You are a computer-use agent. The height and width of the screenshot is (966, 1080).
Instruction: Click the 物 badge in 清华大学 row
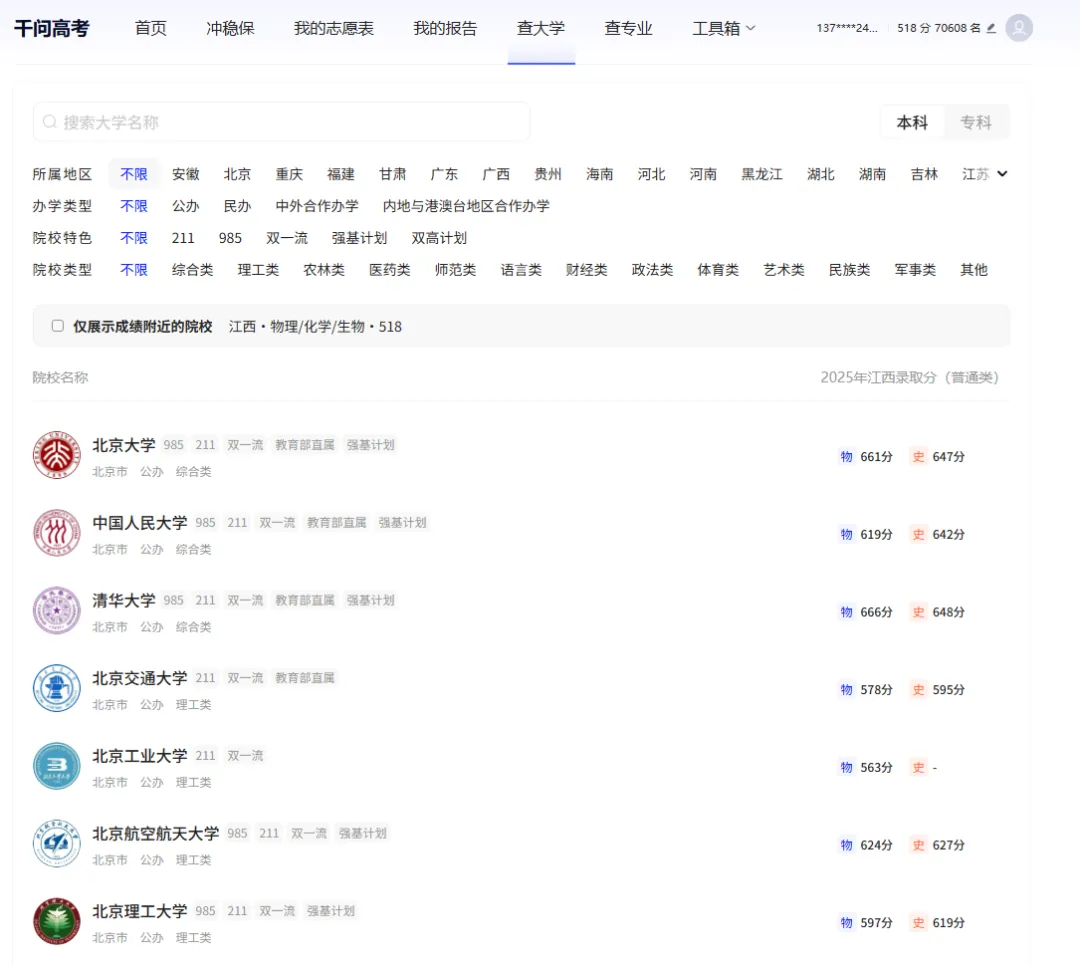pos(847,612)
